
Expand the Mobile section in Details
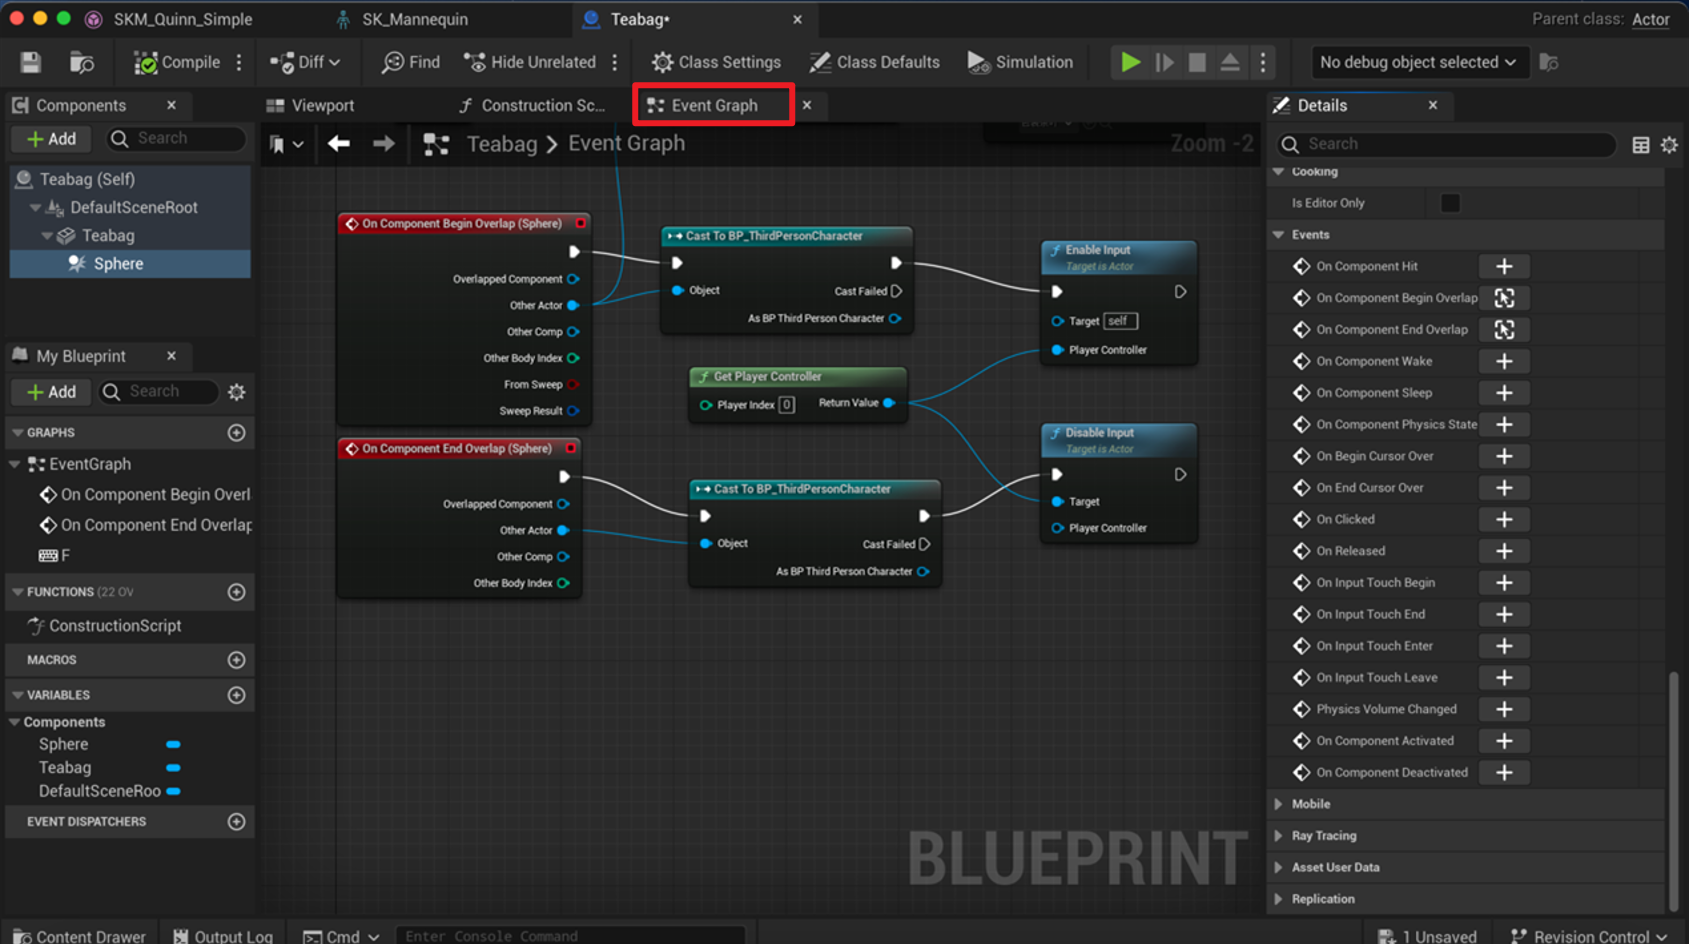point(1279,803)
